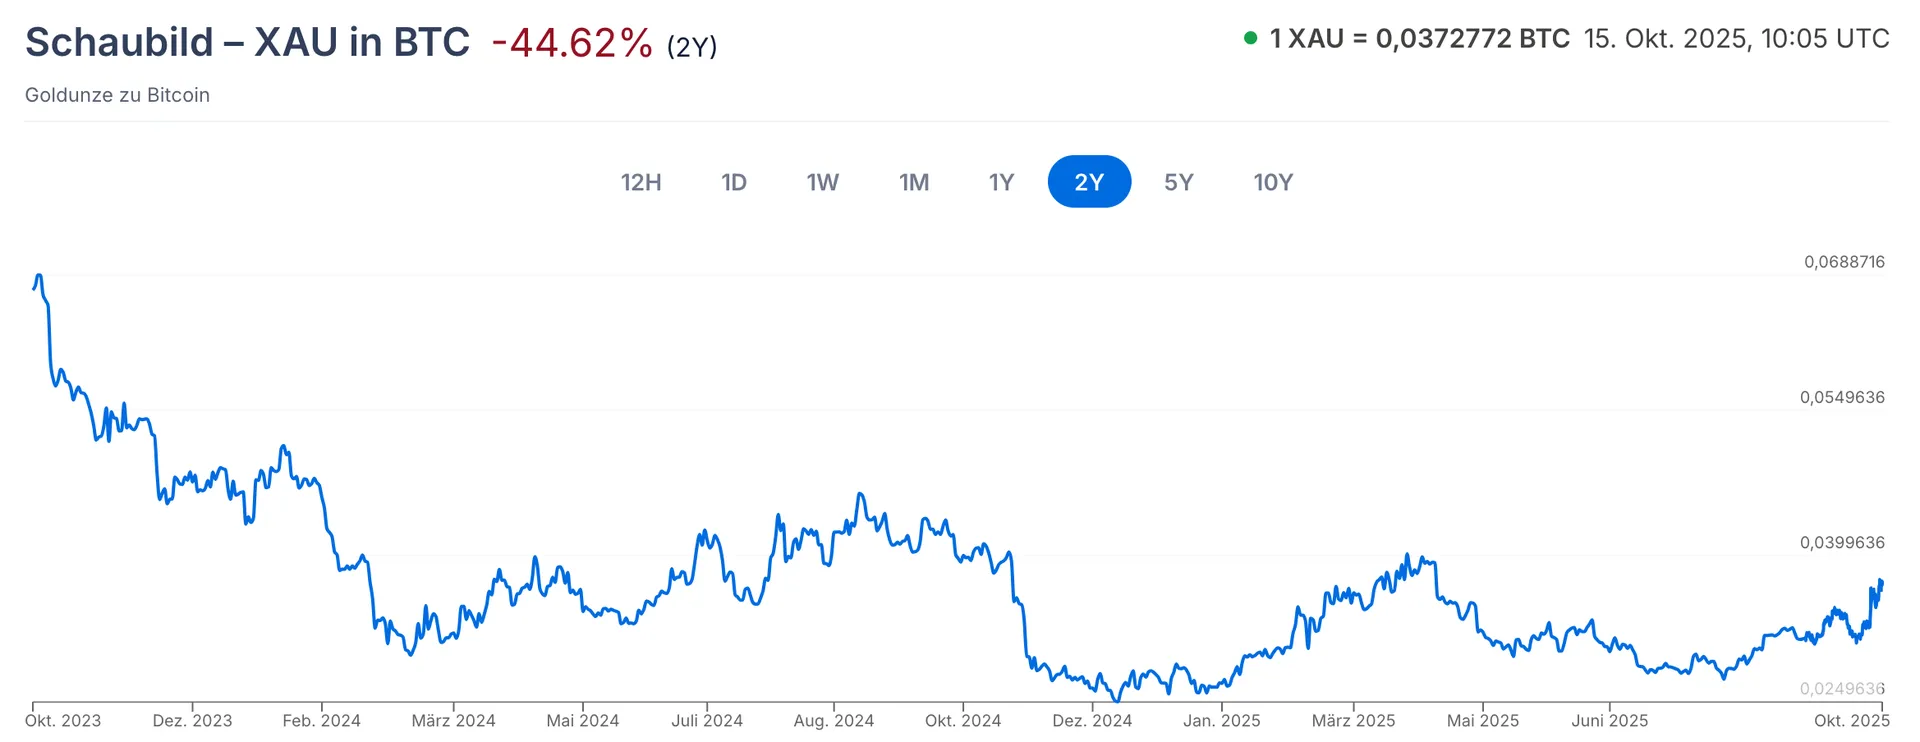The image size is (1920, 742).
Task: Click the -44.62% change value
Action: [x=572, y=43]
